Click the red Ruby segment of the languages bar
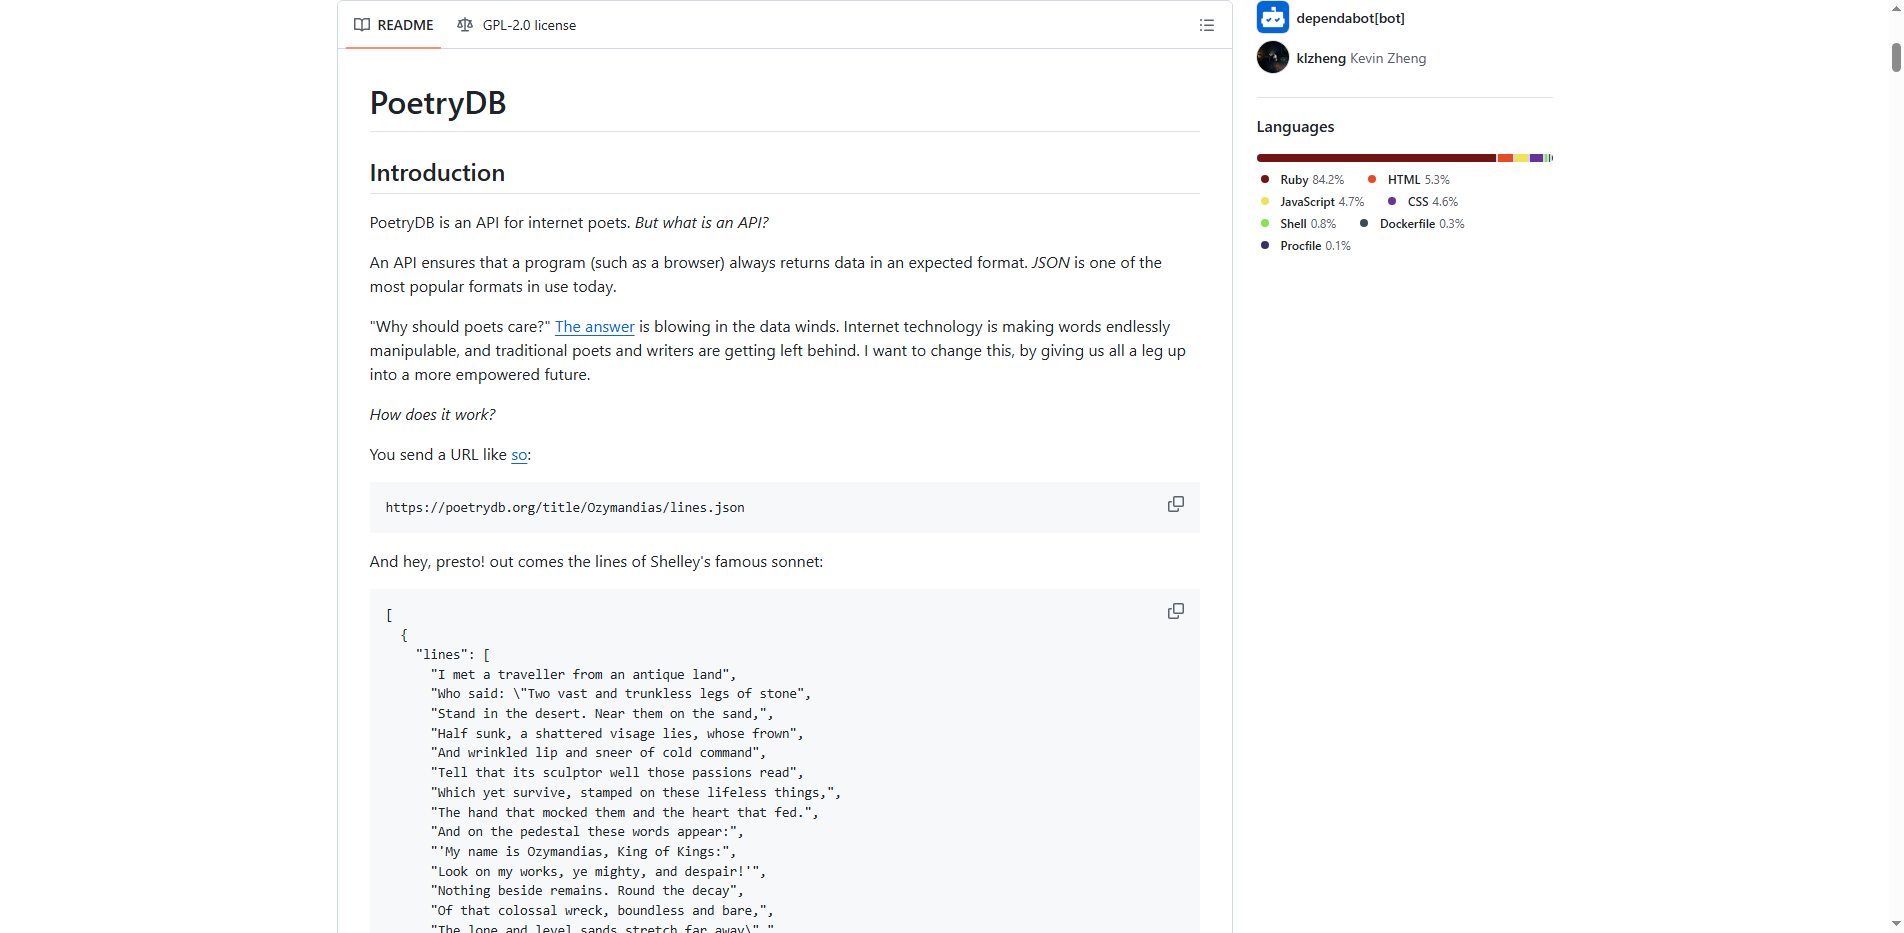The image size is (1904, 933). click(x=1375, y=157)
